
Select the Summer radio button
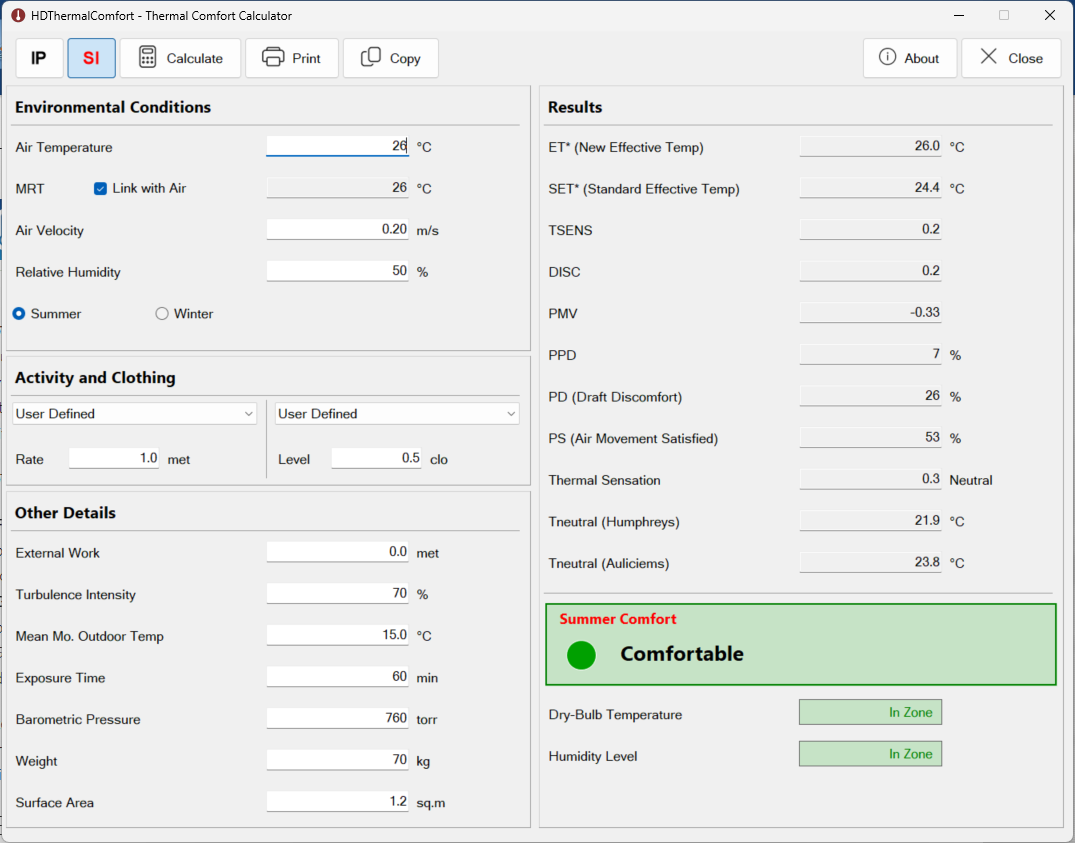[19, 314]
